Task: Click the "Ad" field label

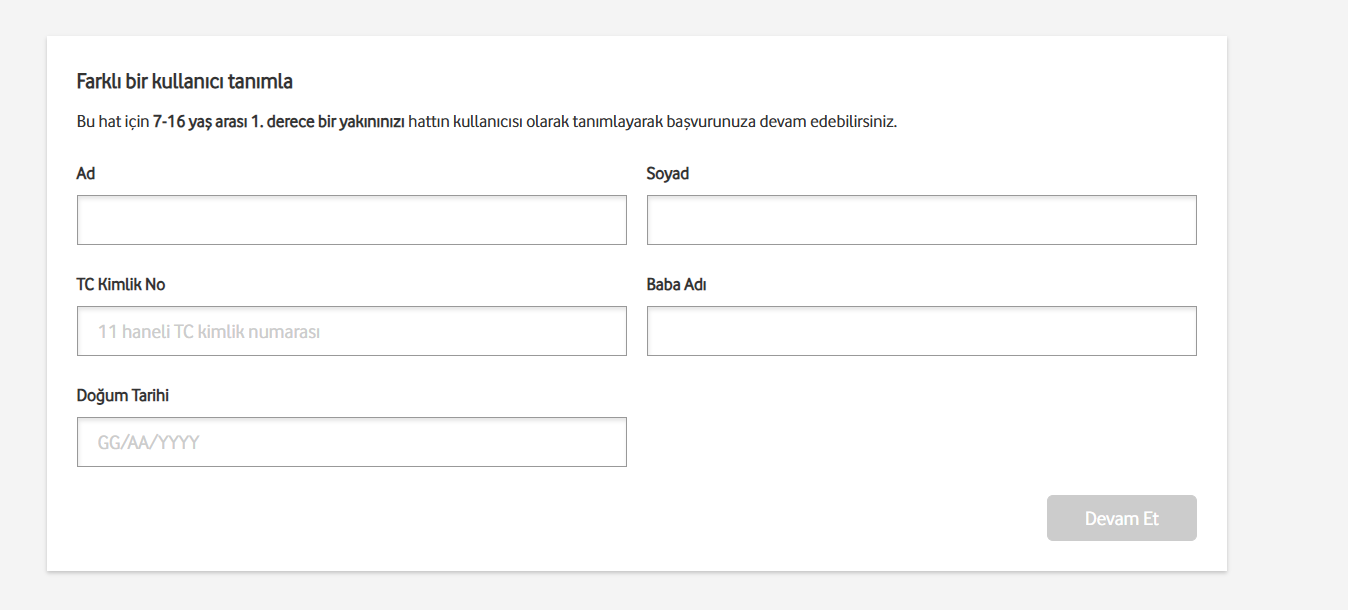Action: tap(86, 174)
